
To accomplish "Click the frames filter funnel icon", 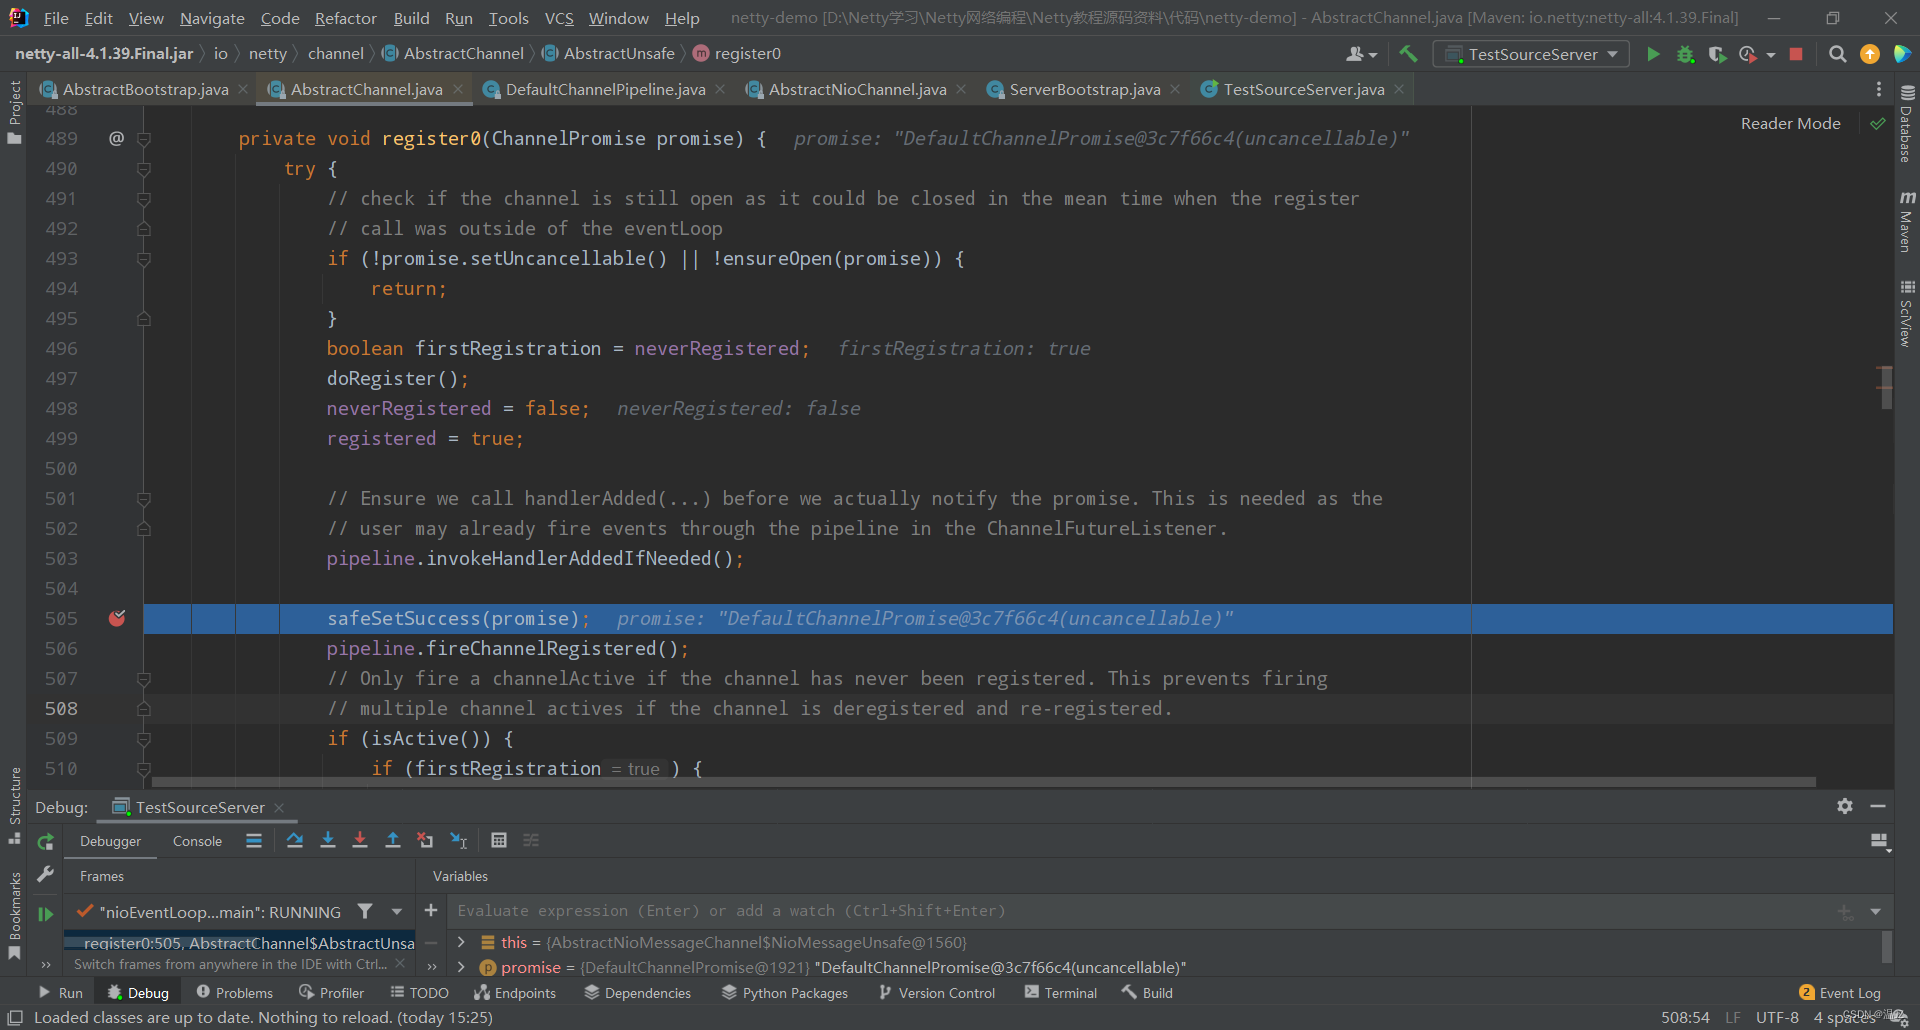I will pos(365,911).
